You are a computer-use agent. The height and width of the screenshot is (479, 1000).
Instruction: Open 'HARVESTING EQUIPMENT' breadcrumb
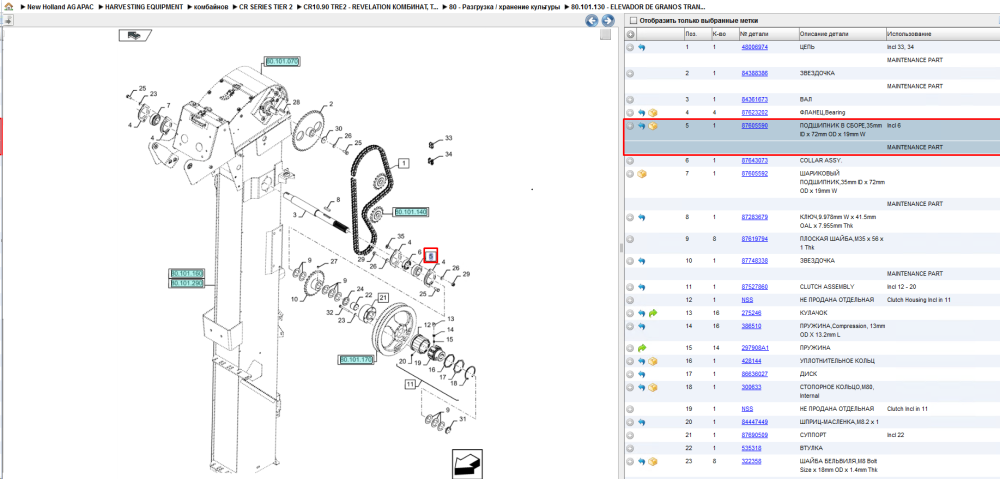(x=144, y=6)
